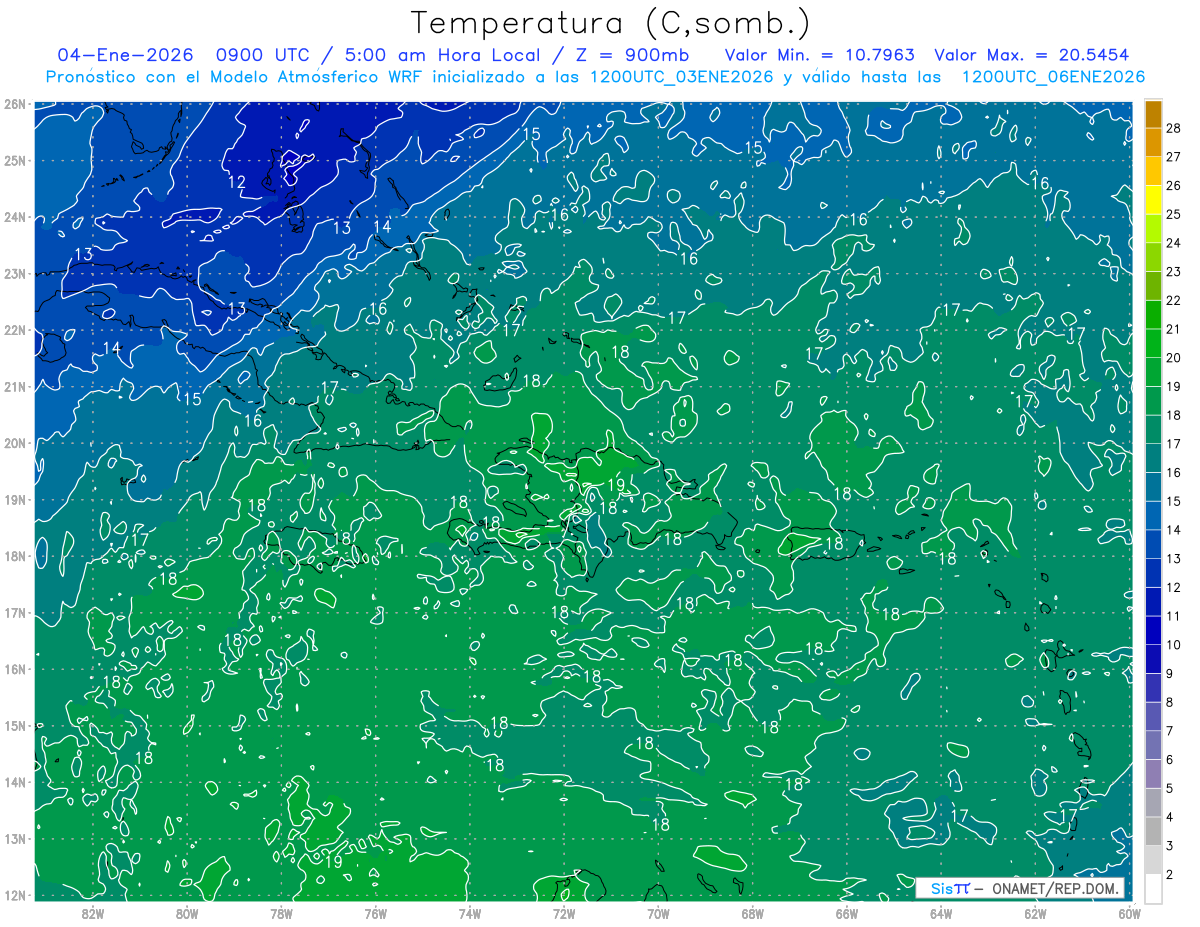Click the '78W' longitude axis label
Screen dimensions: 1200x927
tap(281, 913)
